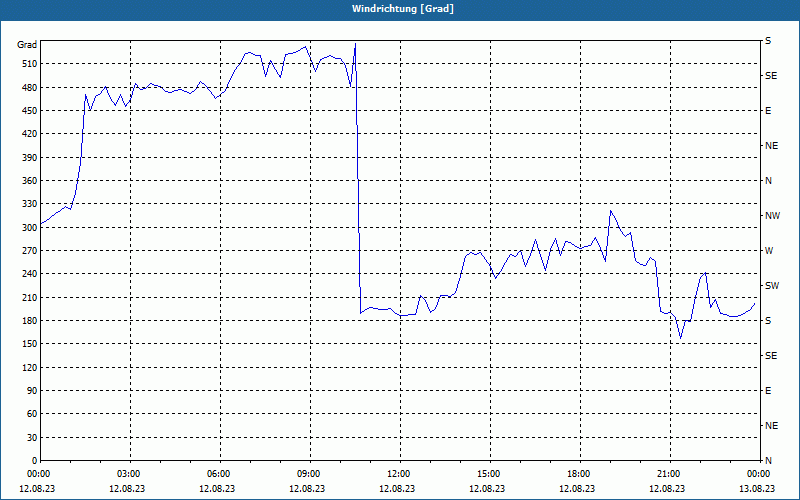Image resolution: width=800 pixels, height=500 pixels.
Task: Click the 510 degree axis value
Action: pyautogui.click(x=29, y=64)
